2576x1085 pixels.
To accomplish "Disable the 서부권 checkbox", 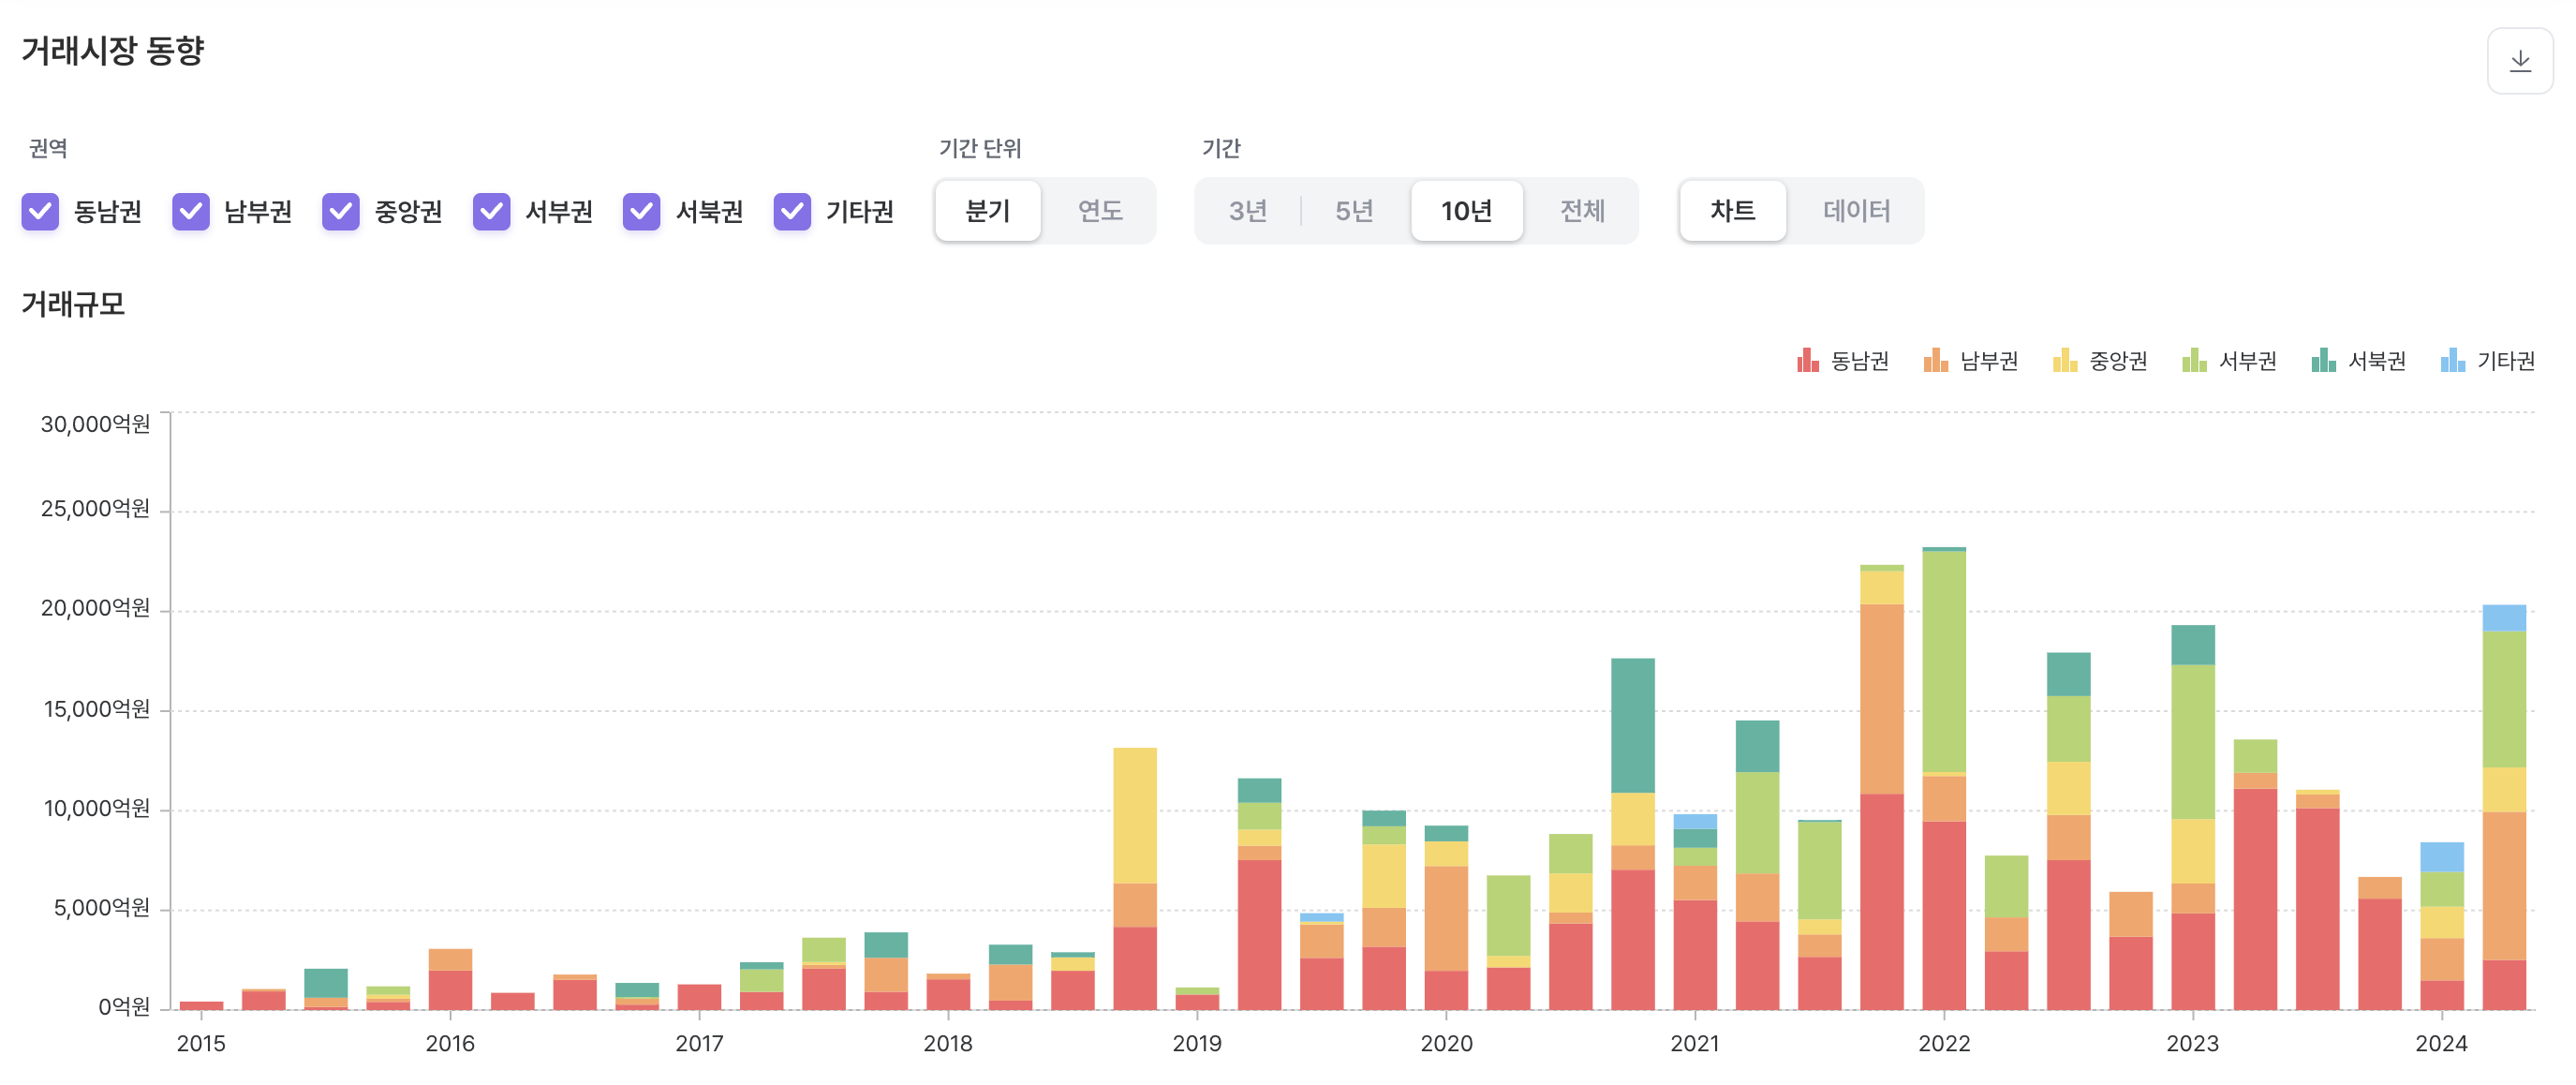I will [x=492, y=211].
